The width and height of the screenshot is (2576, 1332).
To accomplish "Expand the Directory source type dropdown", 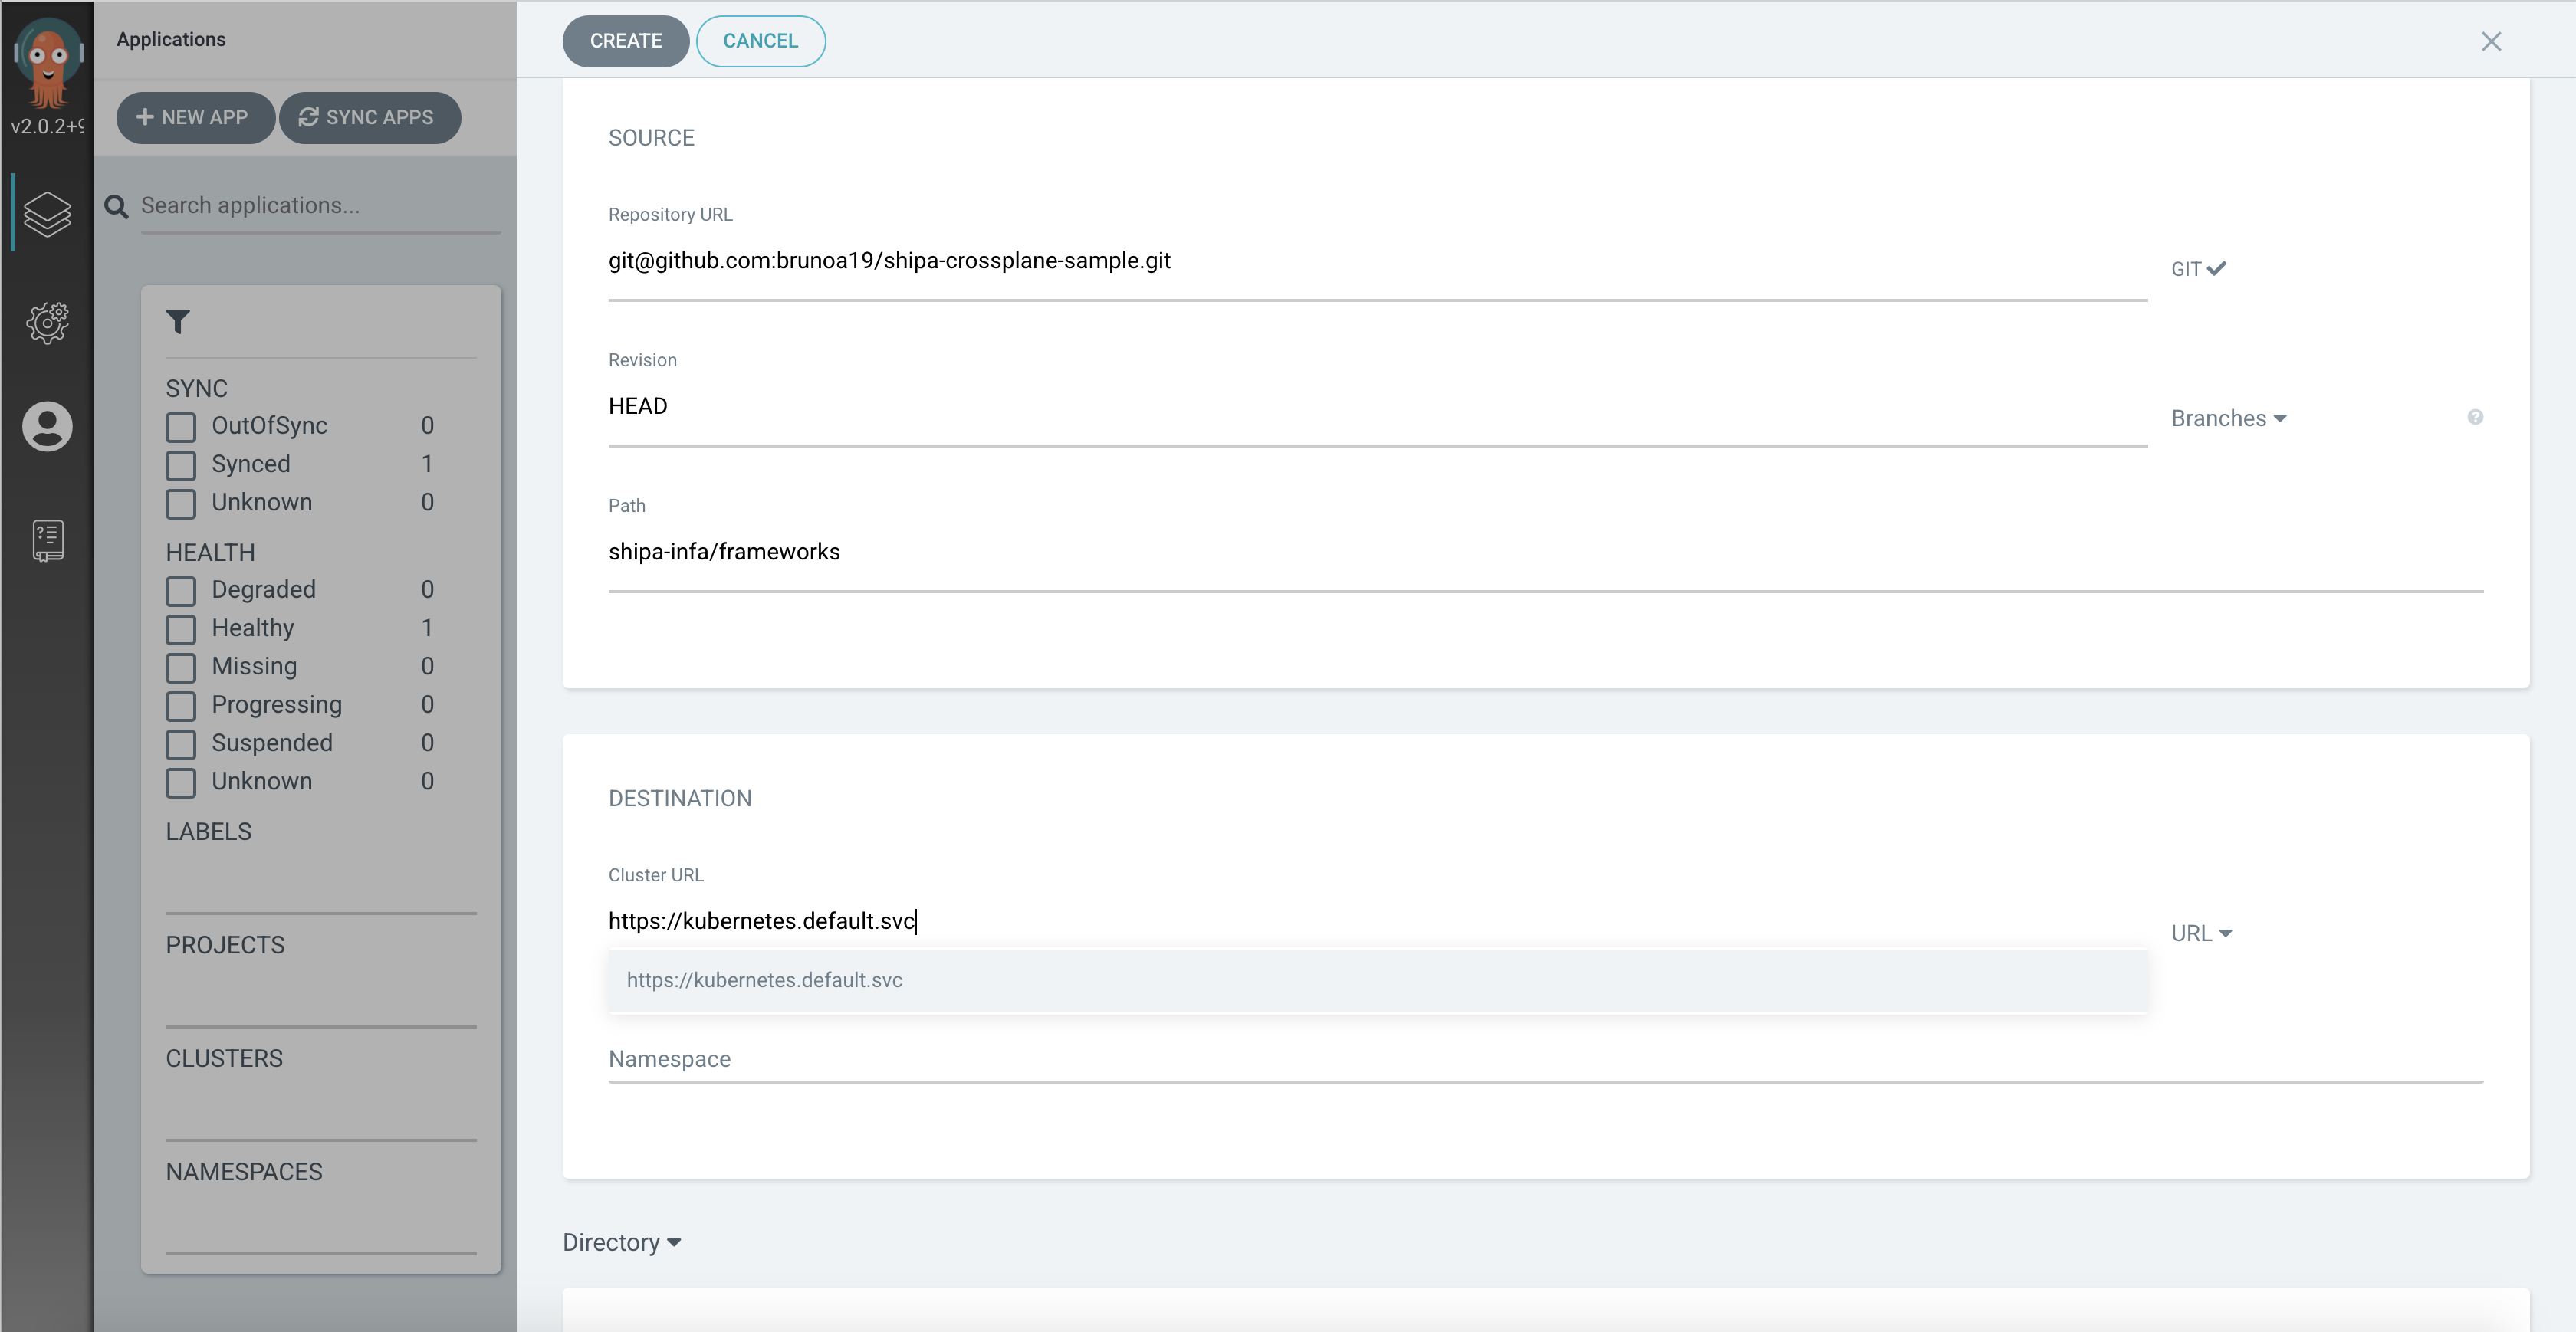I will click(621, 1242).
